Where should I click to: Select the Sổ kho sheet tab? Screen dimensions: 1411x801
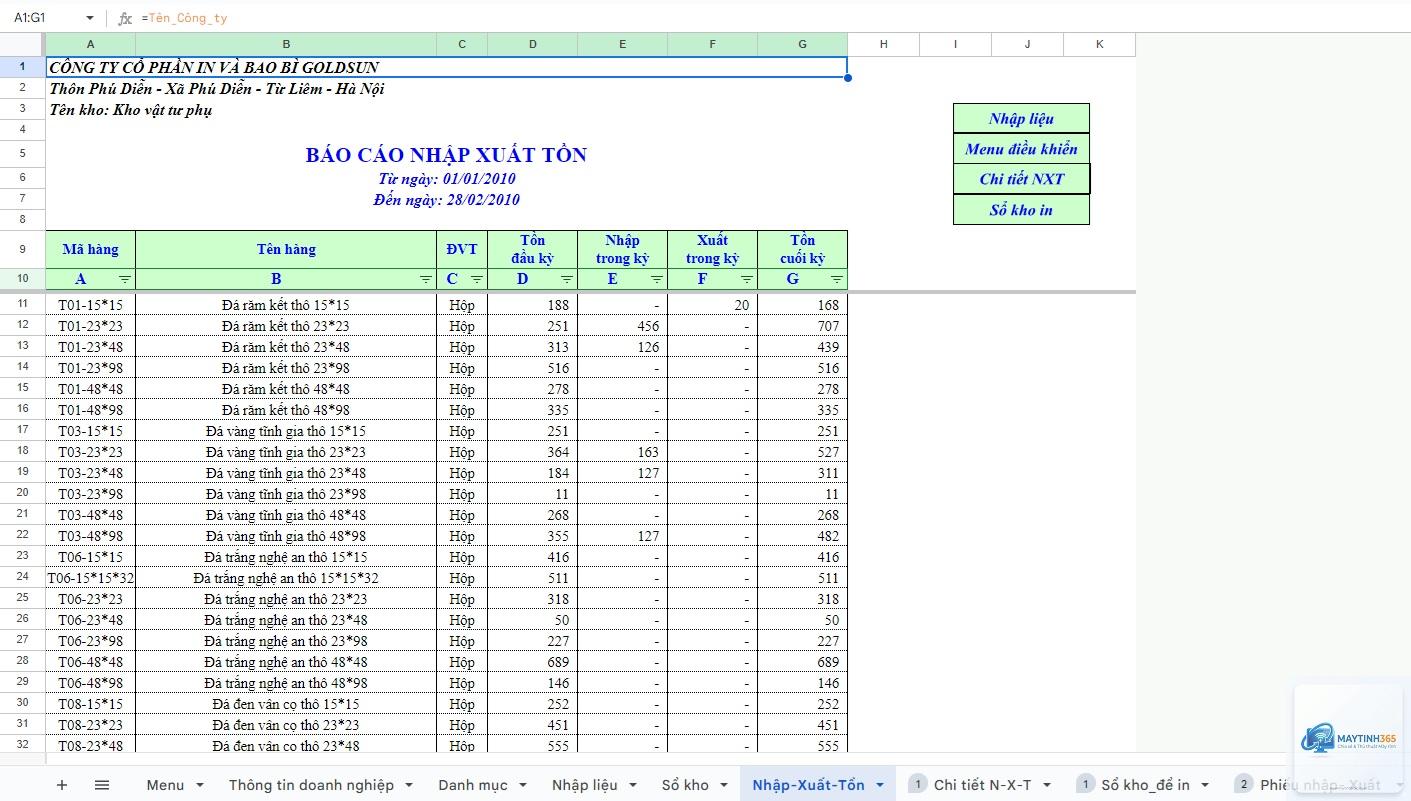[685, 785]
